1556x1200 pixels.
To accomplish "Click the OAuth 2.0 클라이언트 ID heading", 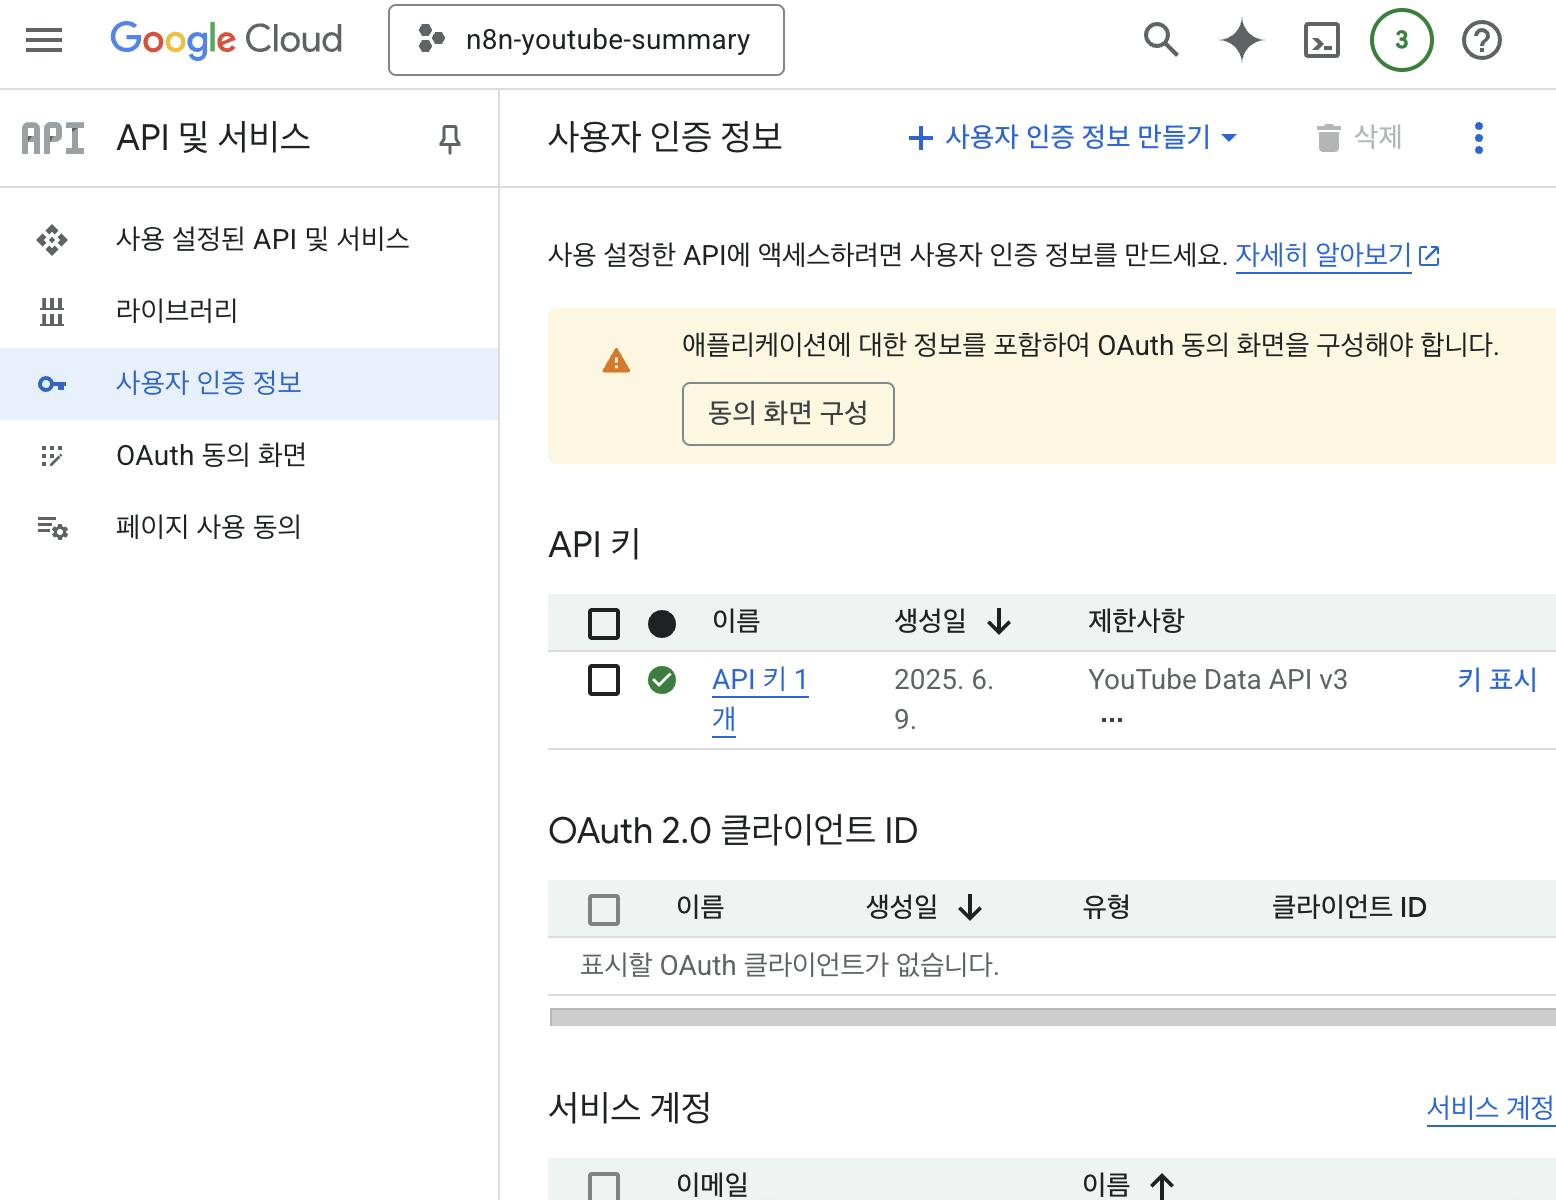I will [733, 831].
